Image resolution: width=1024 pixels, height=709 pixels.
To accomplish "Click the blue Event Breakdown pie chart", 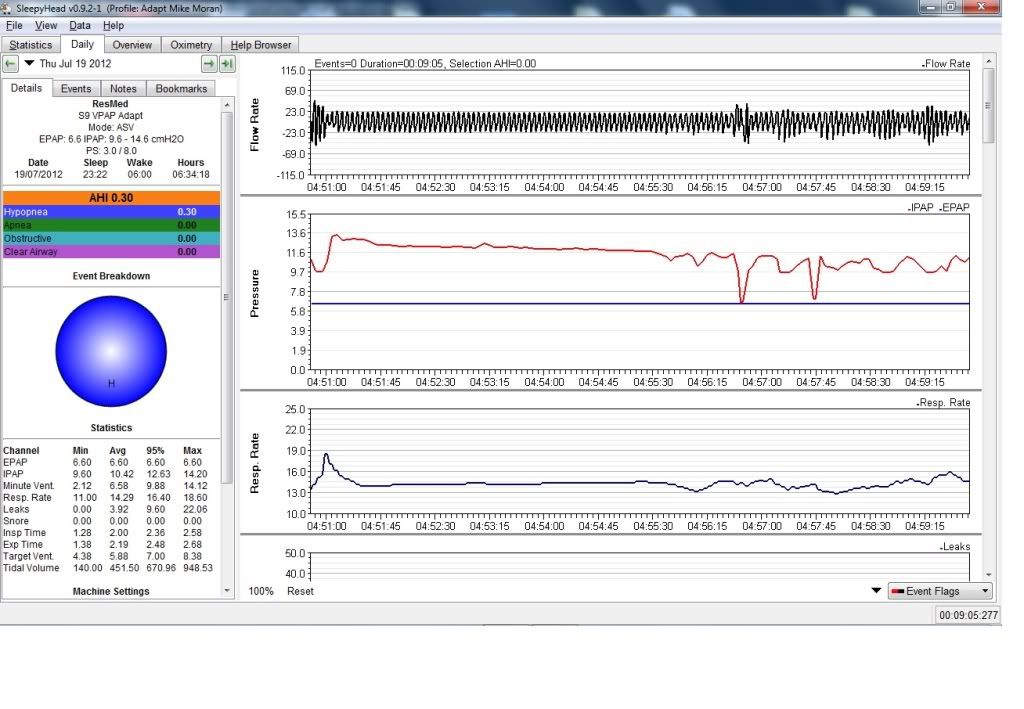I will [x=111, y=351].
